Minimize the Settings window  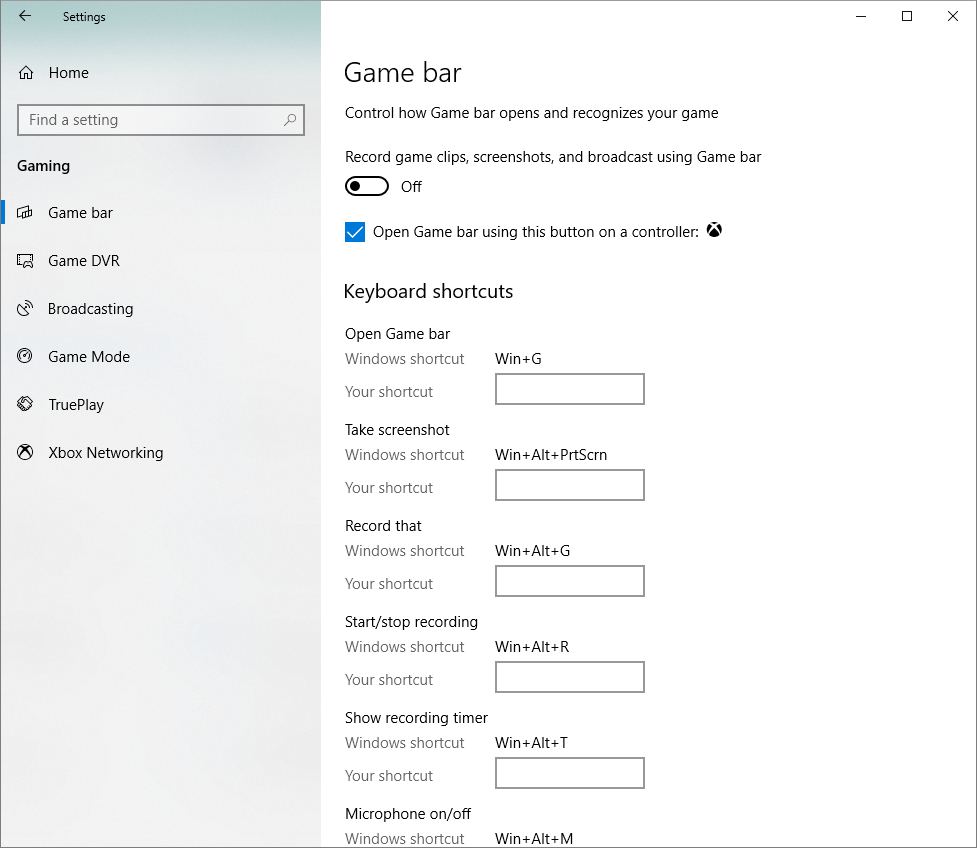pyautogui.click(x=861, y=16)
